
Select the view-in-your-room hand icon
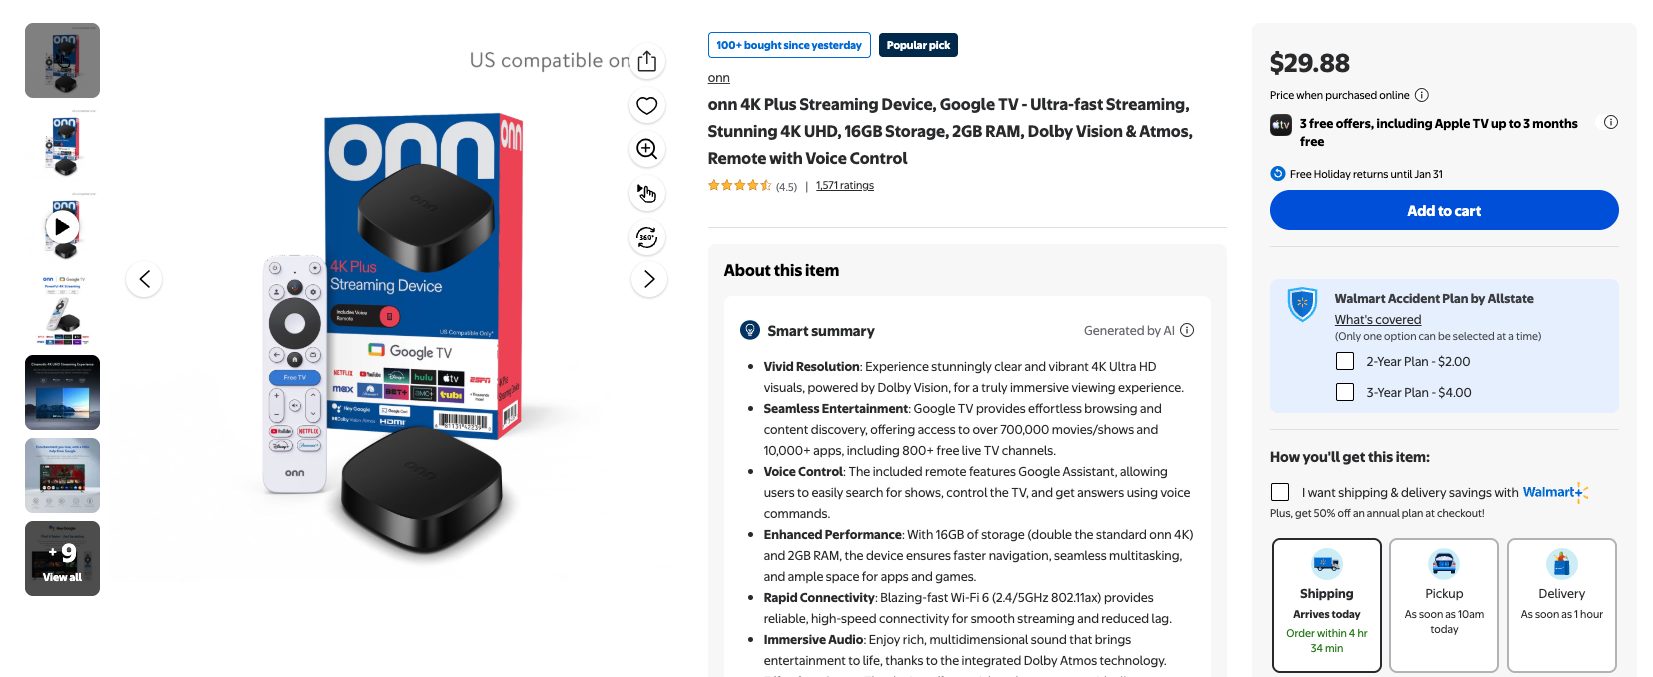(647, 194)
